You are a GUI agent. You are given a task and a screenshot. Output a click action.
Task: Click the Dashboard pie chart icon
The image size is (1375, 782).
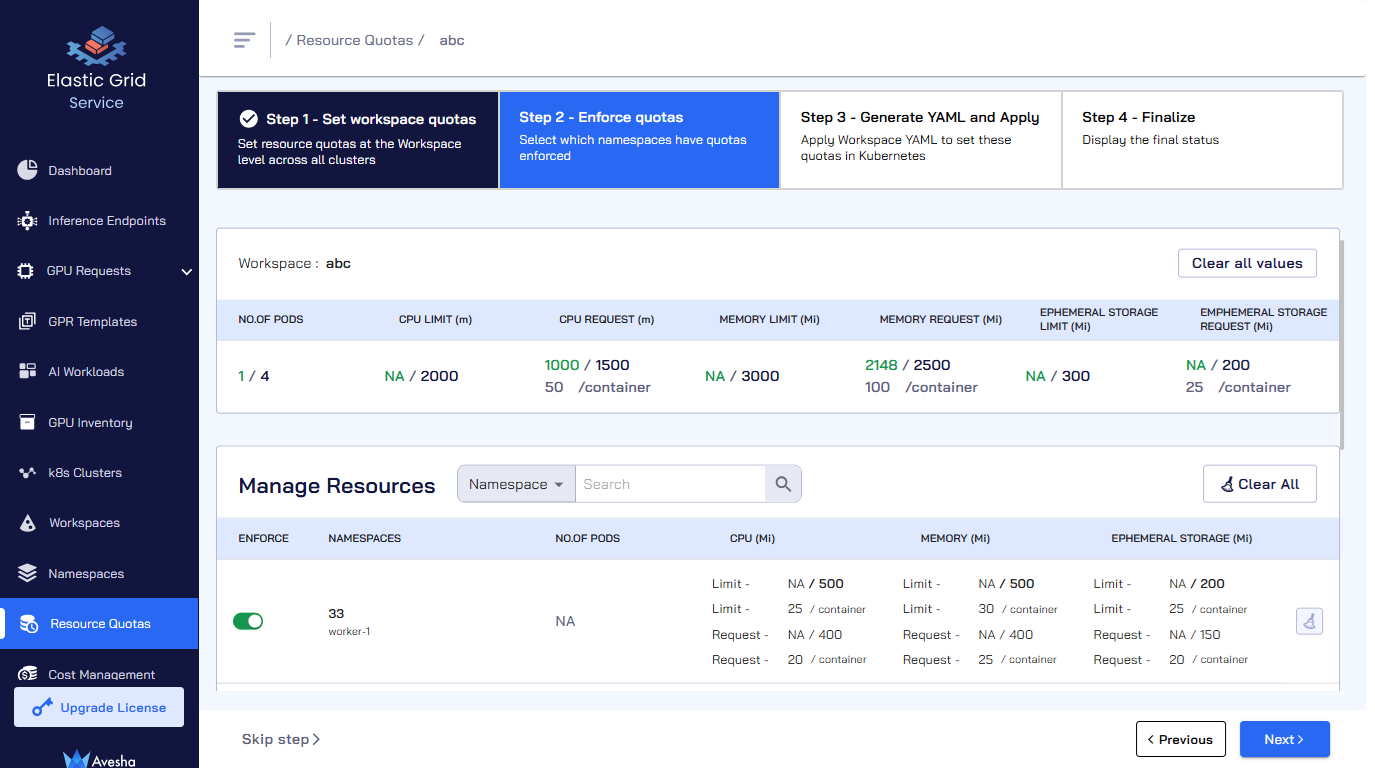[27, 170]
